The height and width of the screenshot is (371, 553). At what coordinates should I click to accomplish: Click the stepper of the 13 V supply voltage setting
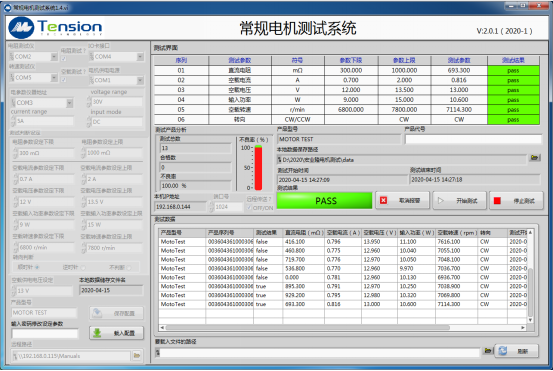14,291
